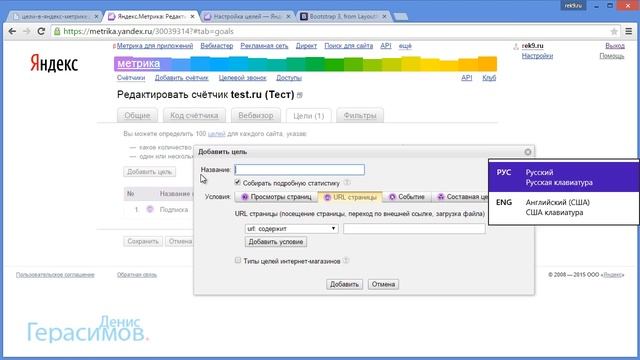This screenshot has width=640, height=360.
Task: Reload the page with the refresh icon
Action: click(x=41, y=31)
